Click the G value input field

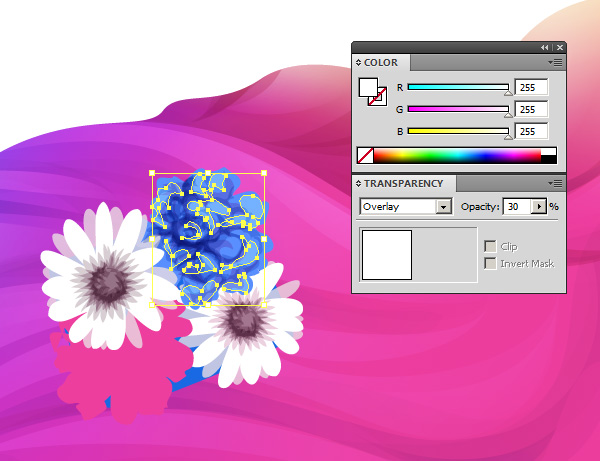(530, 109)
